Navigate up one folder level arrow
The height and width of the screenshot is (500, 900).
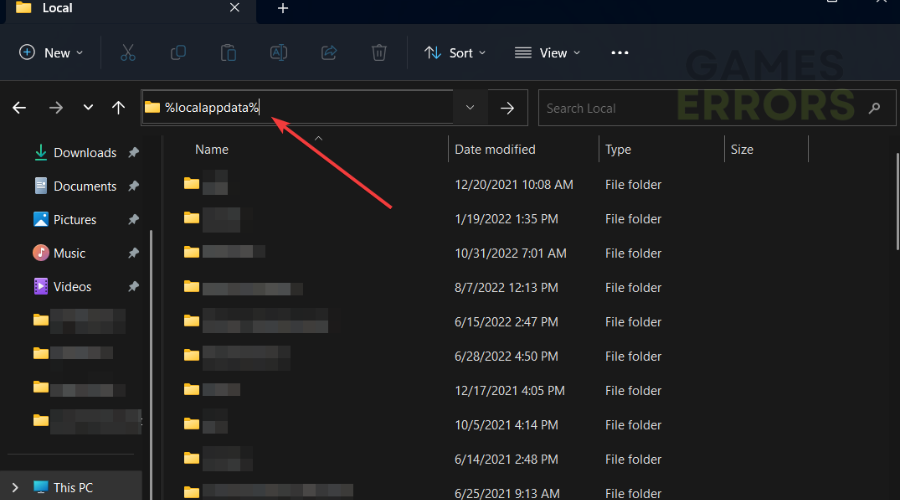[119, 108]
